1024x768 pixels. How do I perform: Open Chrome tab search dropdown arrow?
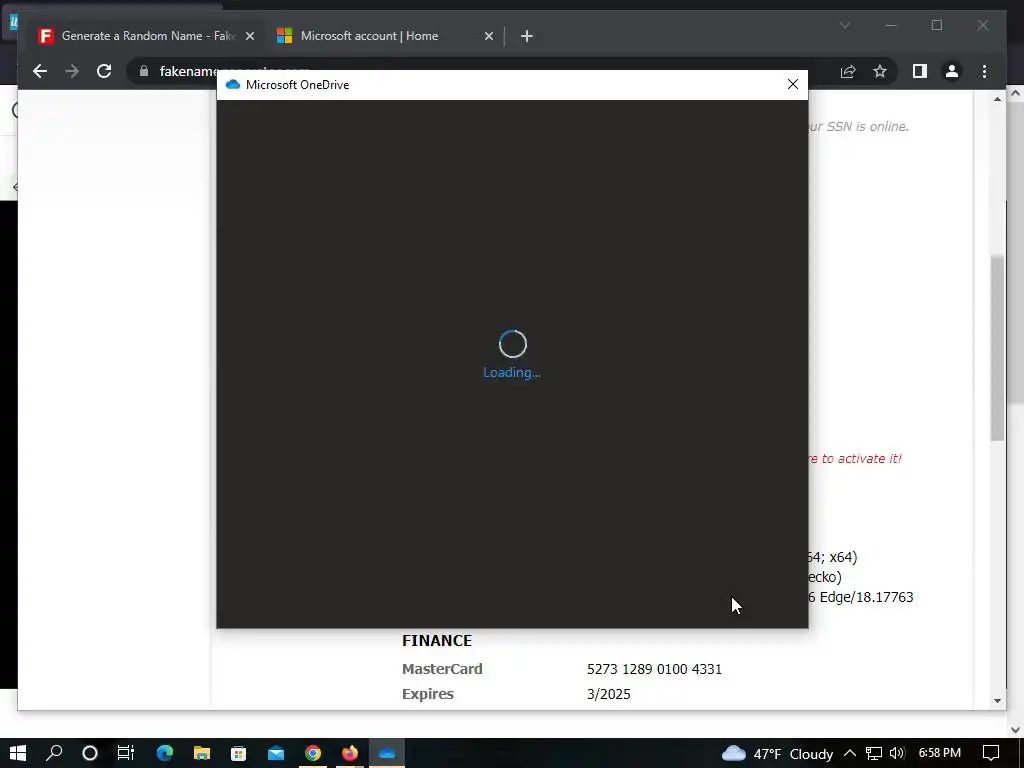844,25
